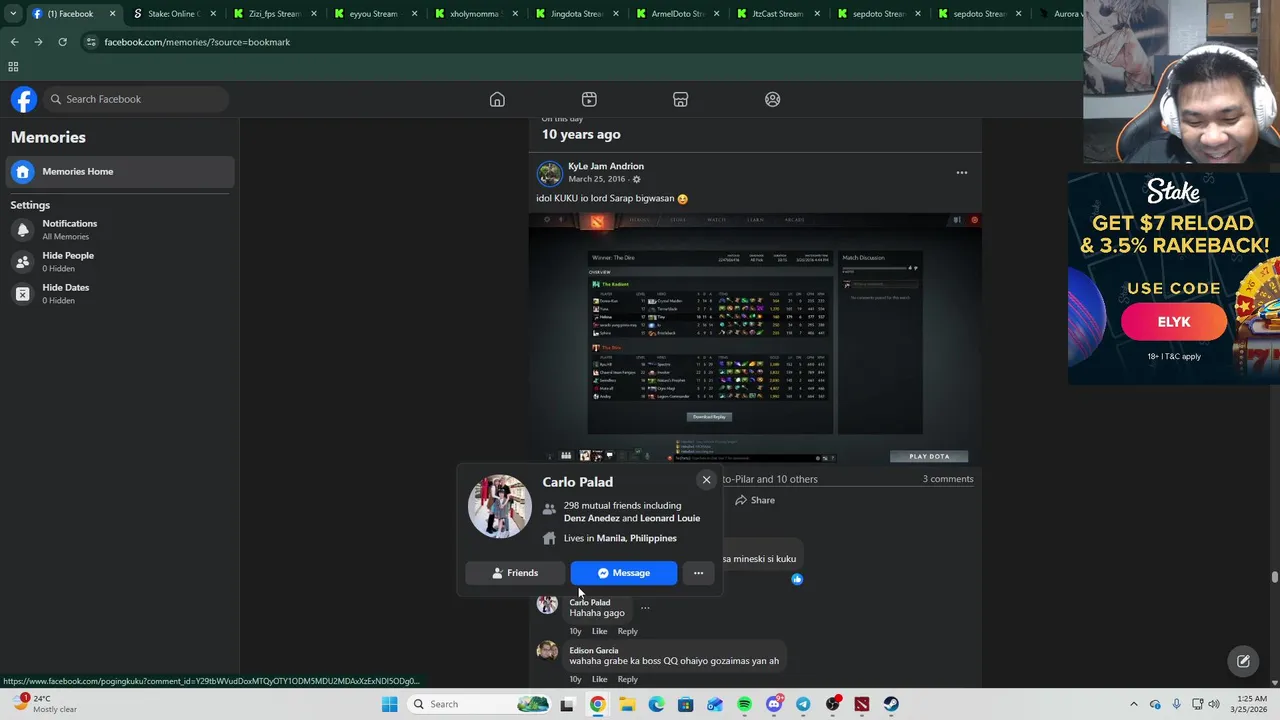Click the Facebook logo

[24, 99]
